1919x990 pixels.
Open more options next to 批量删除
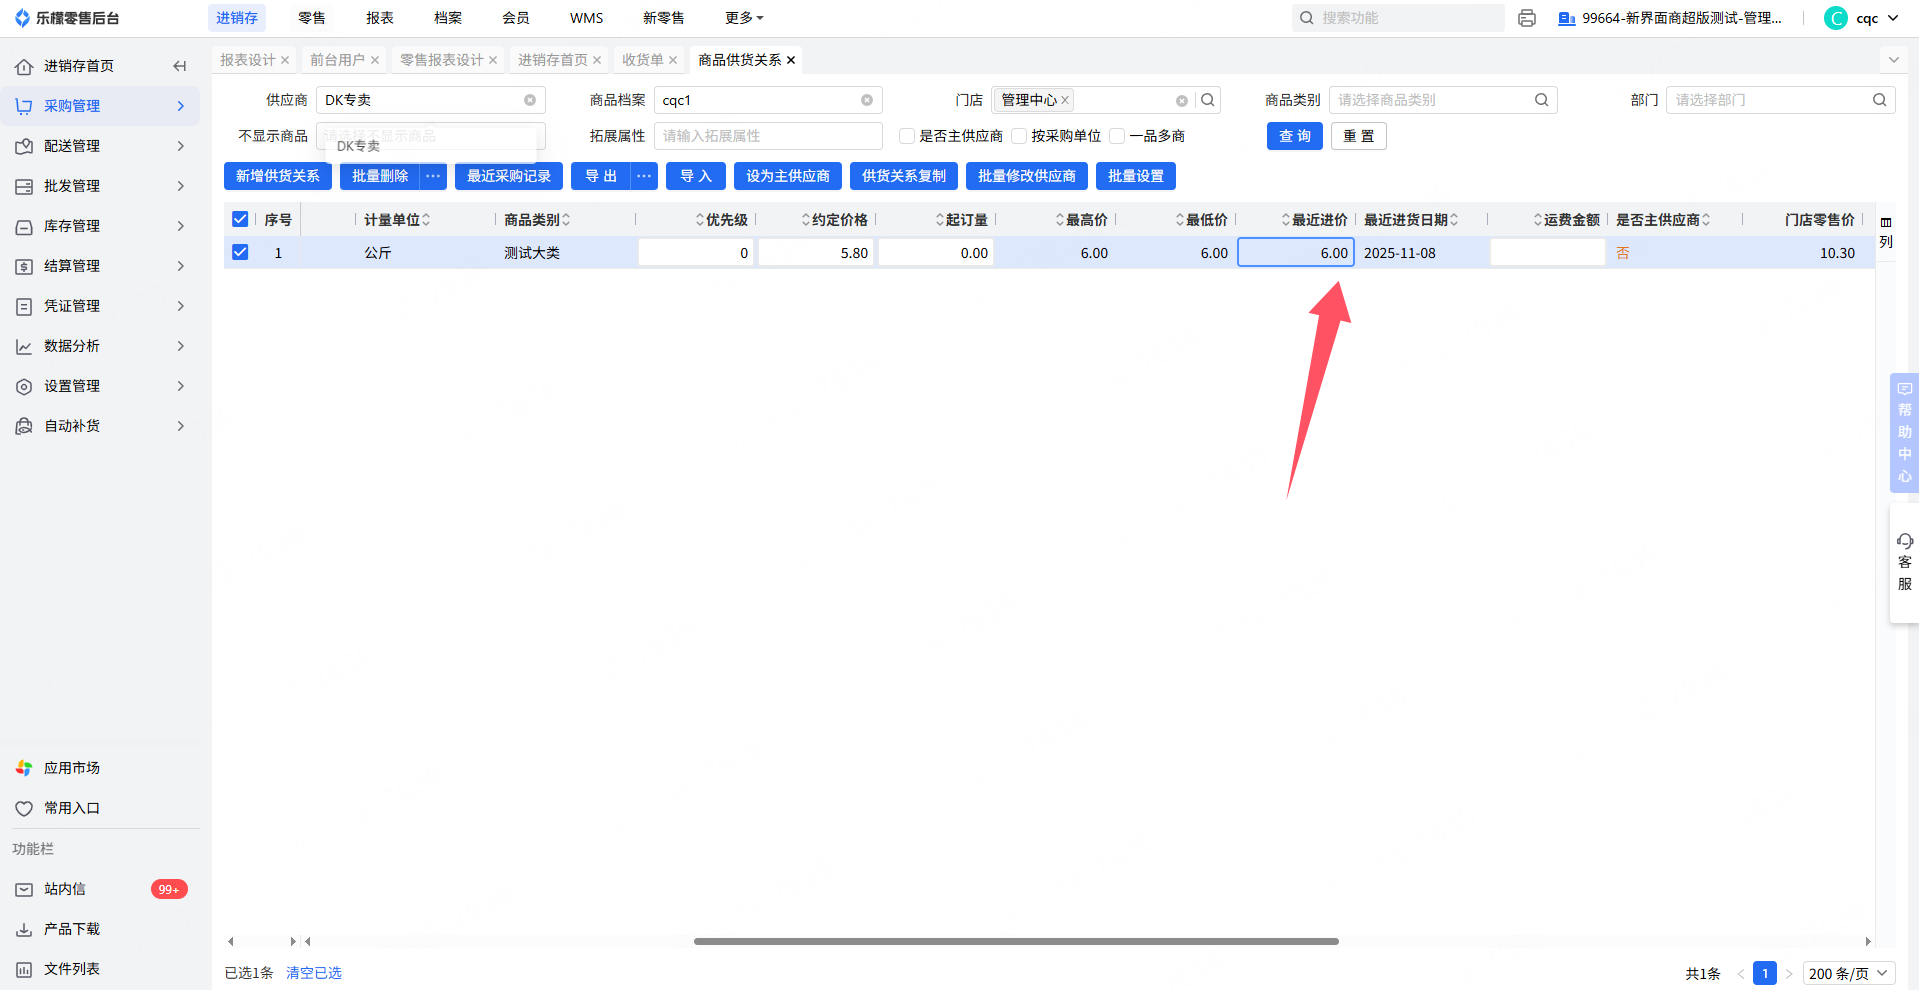(x=433, y=176)
